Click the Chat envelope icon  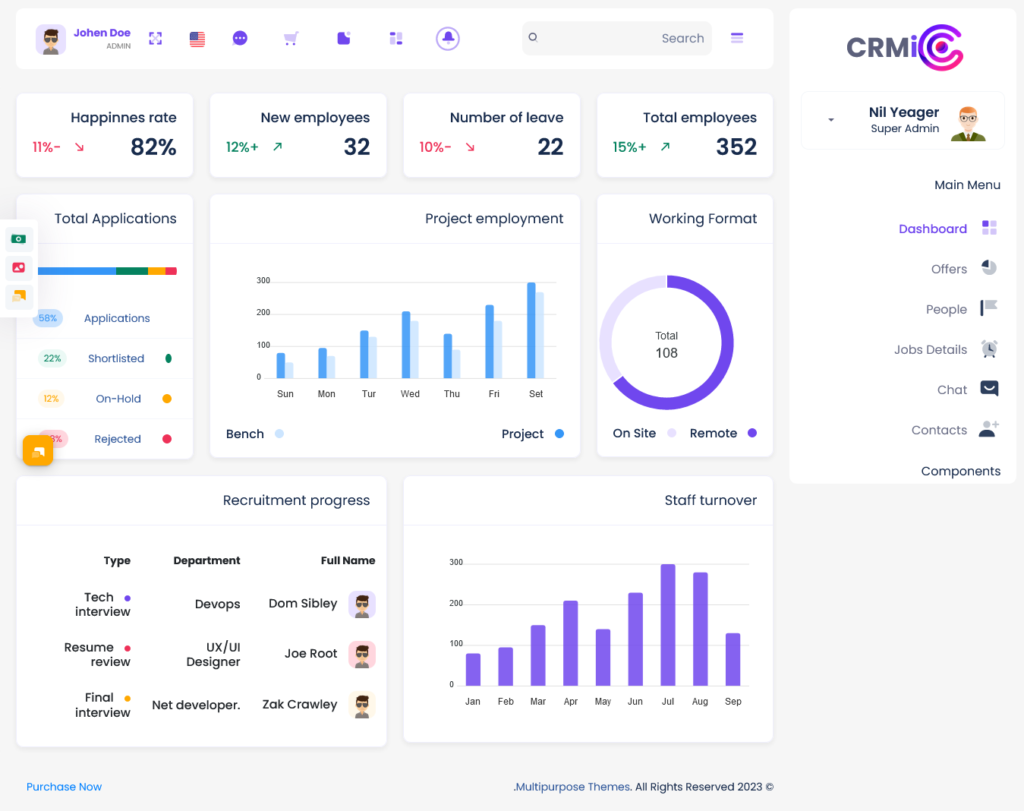(989, 388)
